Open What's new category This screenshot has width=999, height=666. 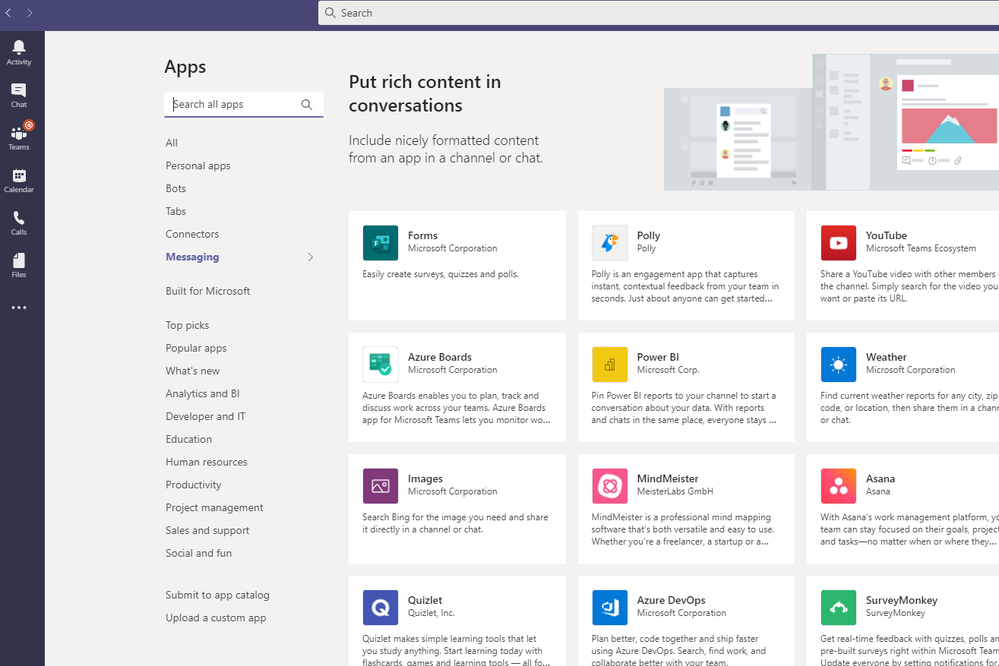192,371
